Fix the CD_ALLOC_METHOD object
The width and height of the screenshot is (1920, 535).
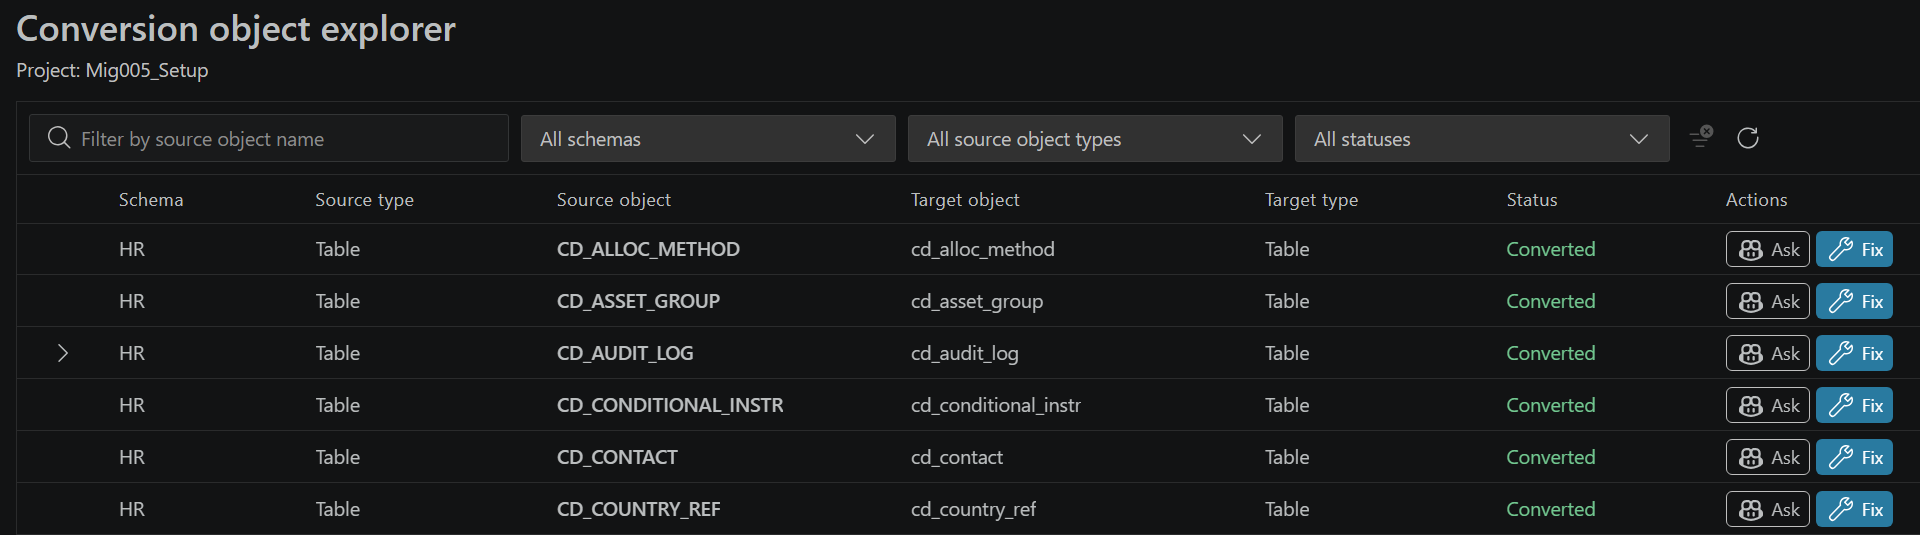pos(1854,249)
